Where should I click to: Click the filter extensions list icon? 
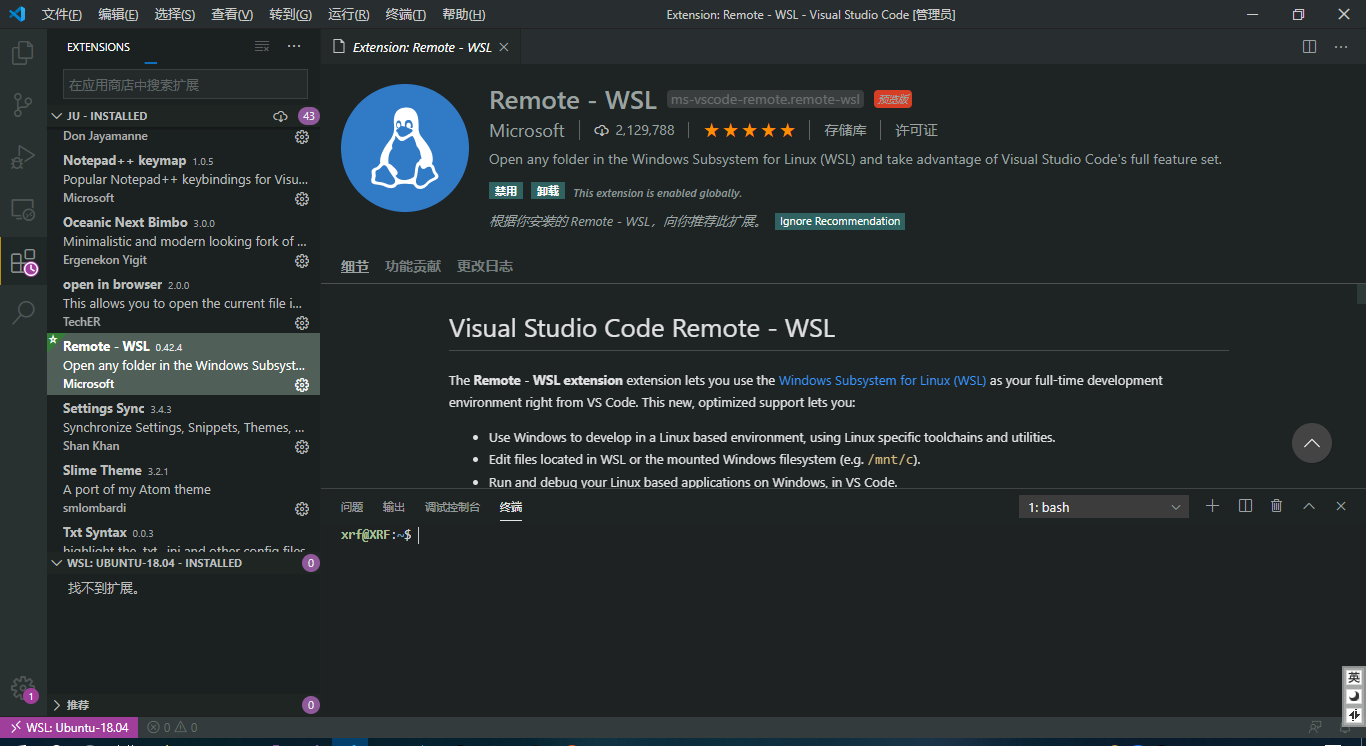point(262,47)
